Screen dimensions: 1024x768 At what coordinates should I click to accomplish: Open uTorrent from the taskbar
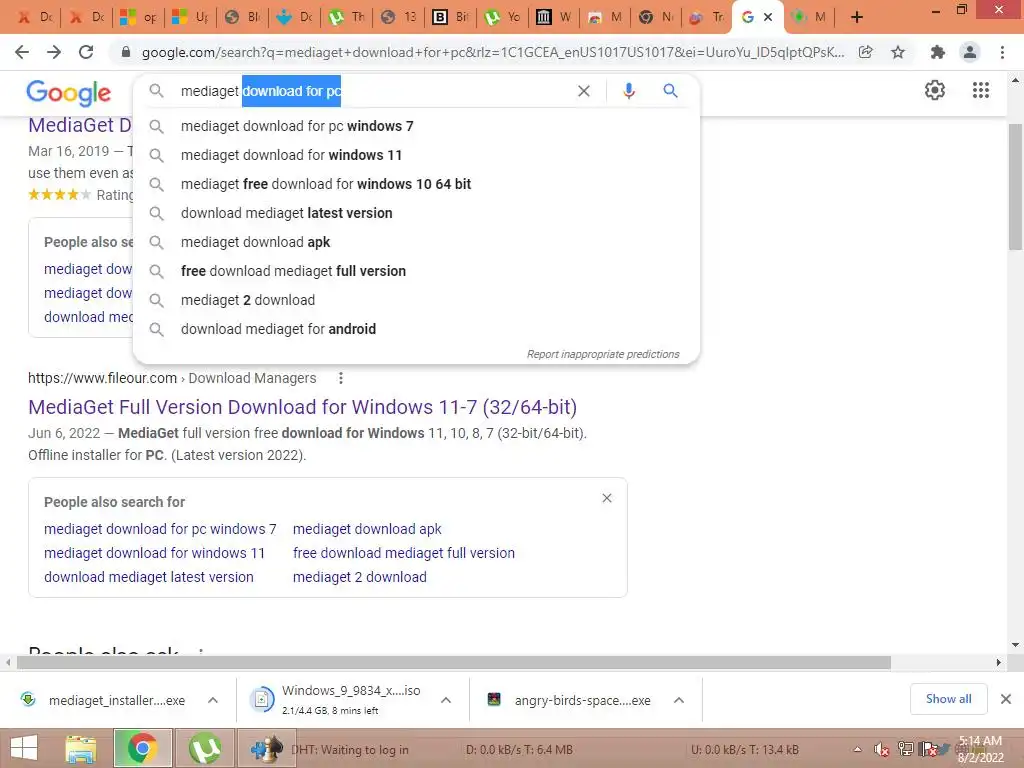(x=204, y=748)
